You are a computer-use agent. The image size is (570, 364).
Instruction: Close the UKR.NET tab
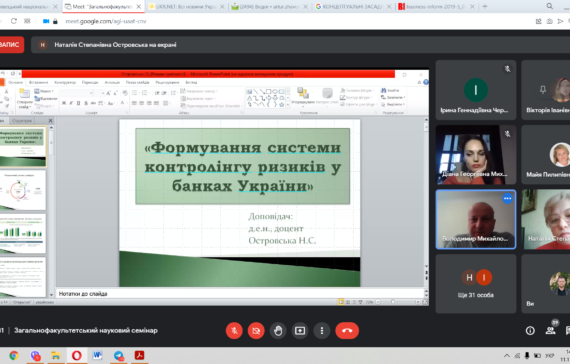[x=222, y=7]
